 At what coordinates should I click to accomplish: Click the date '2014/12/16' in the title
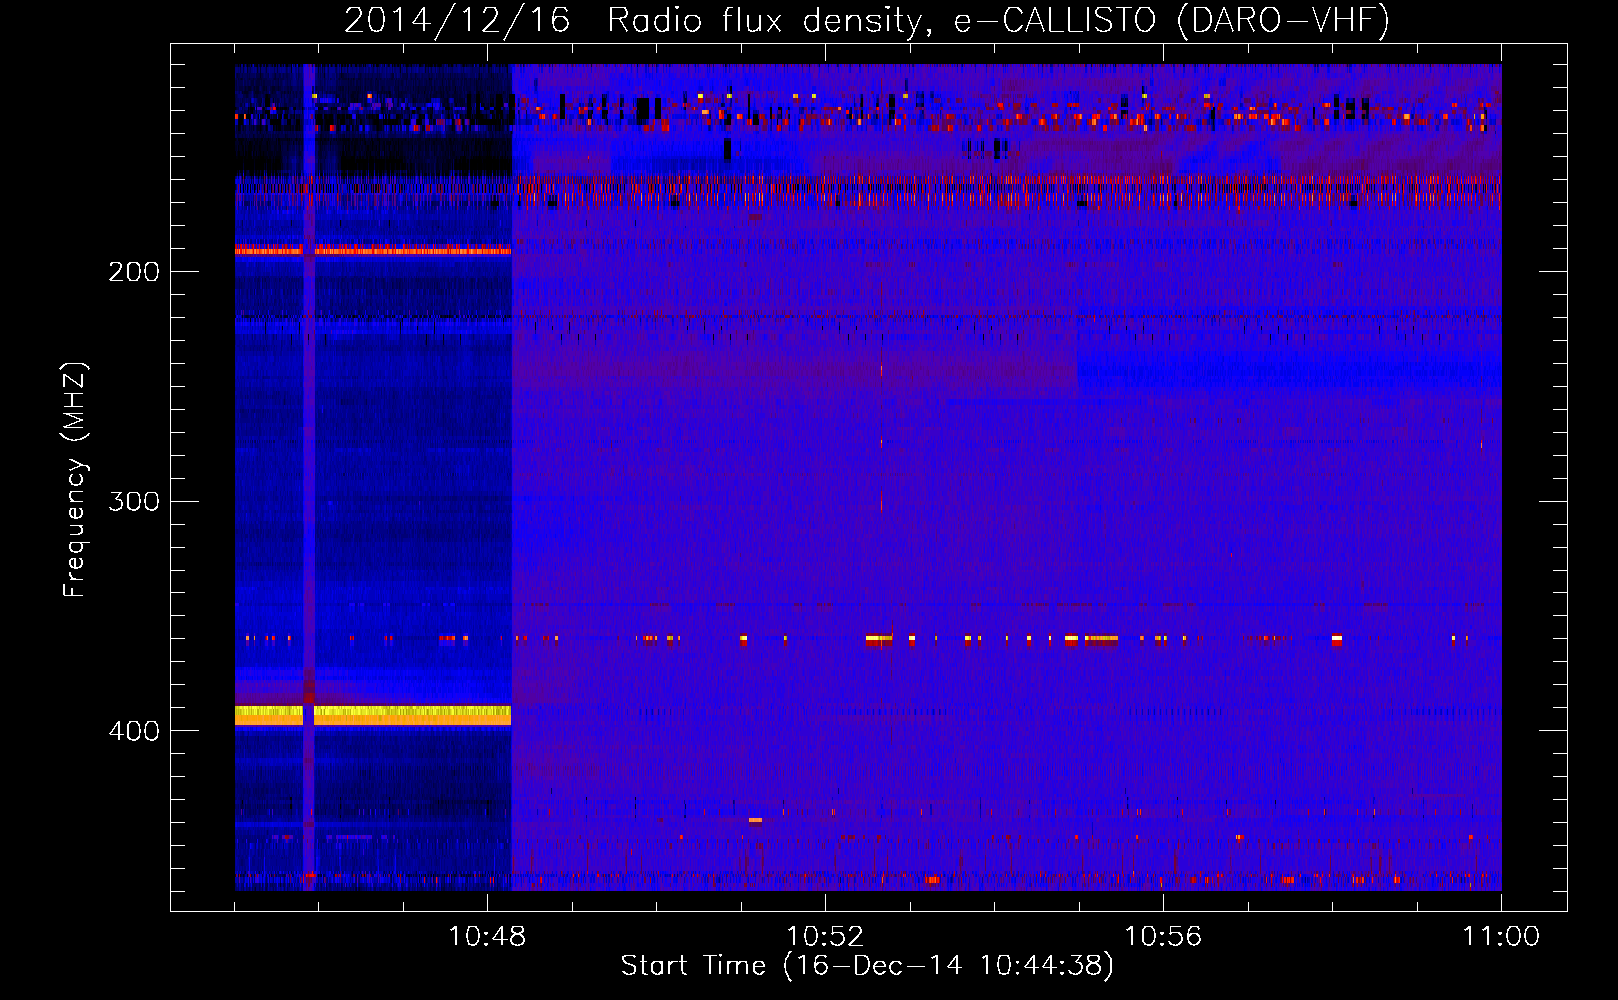[x=457, y=20]
